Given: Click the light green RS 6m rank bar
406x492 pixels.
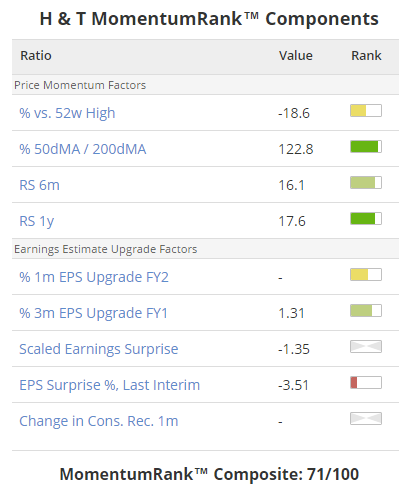Looking at the screenshot, I should (x=366, y=183).
